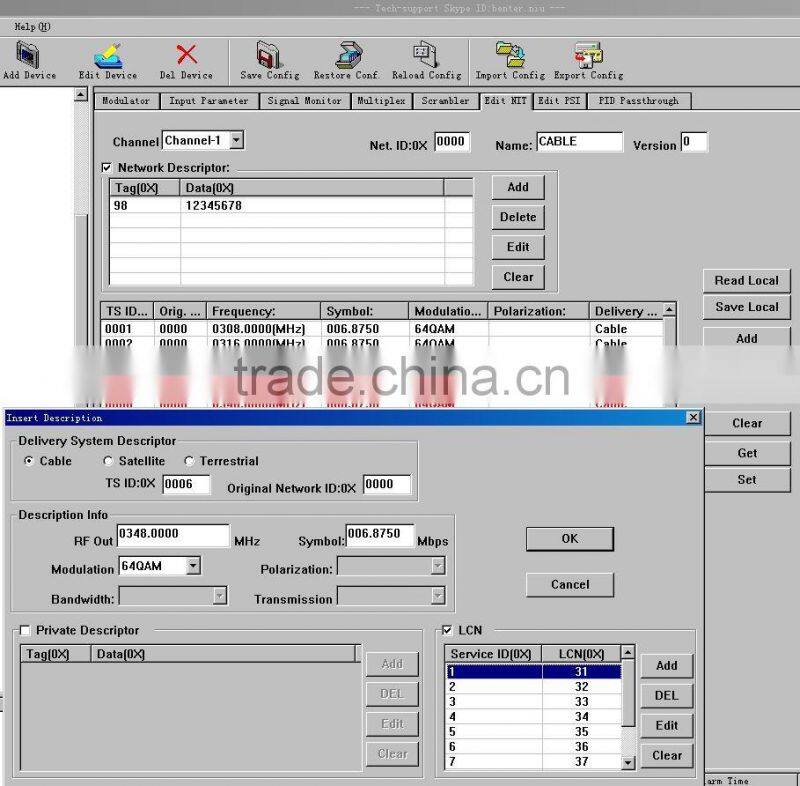800x786 pixels.
Task: Click the RF Out frequency input field
Action: point(175,535)
